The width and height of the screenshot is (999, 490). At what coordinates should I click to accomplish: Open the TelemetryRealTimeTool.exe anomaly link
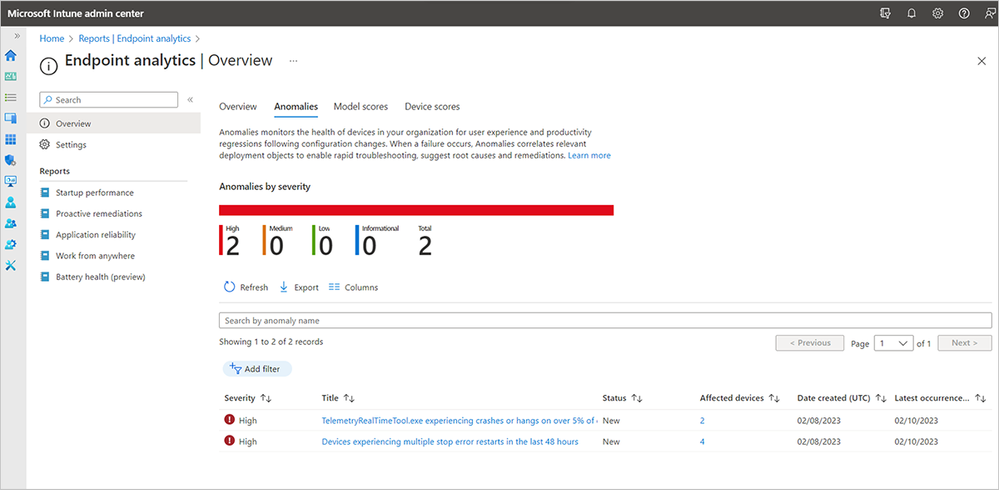(x=459, y=421)
